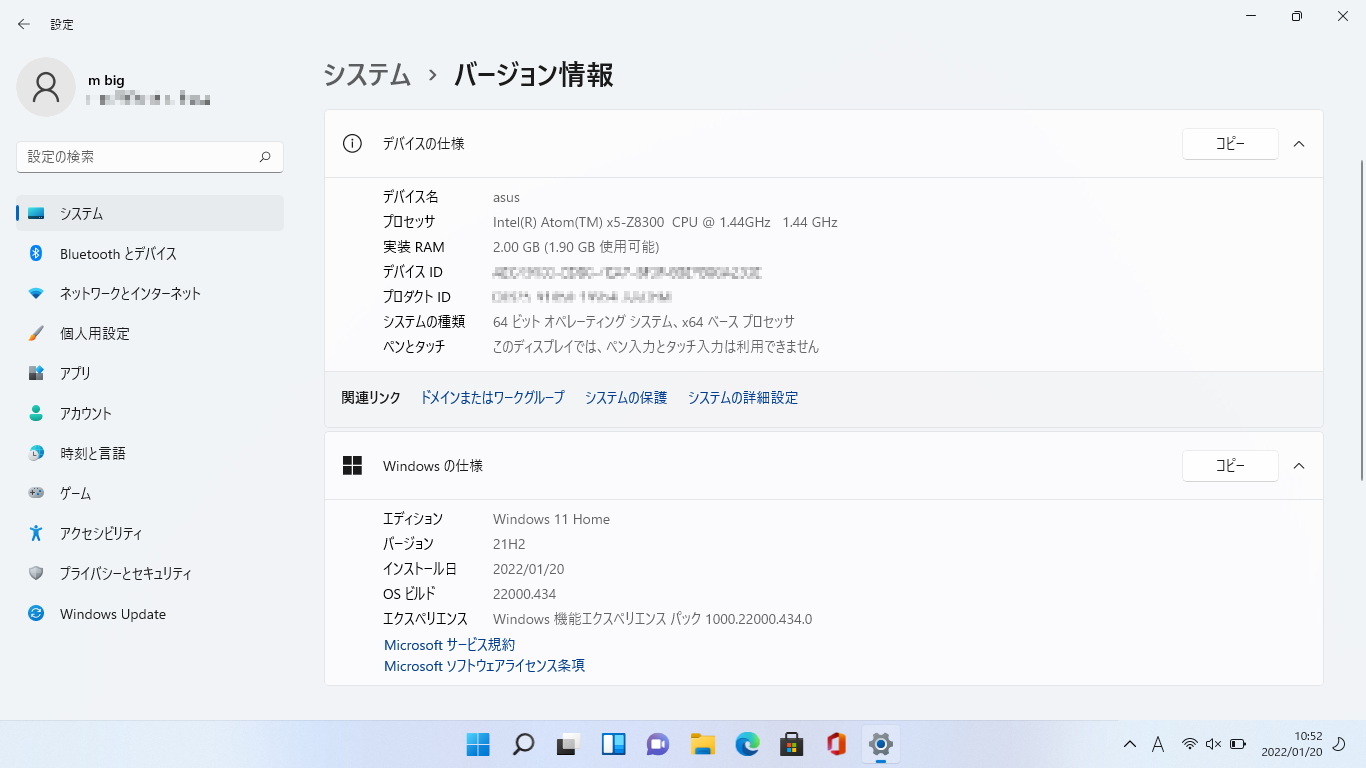The image size is (1366, 768).
Task: Open ドメインまたはワークグループ link
Action: [x=492, y=398]
